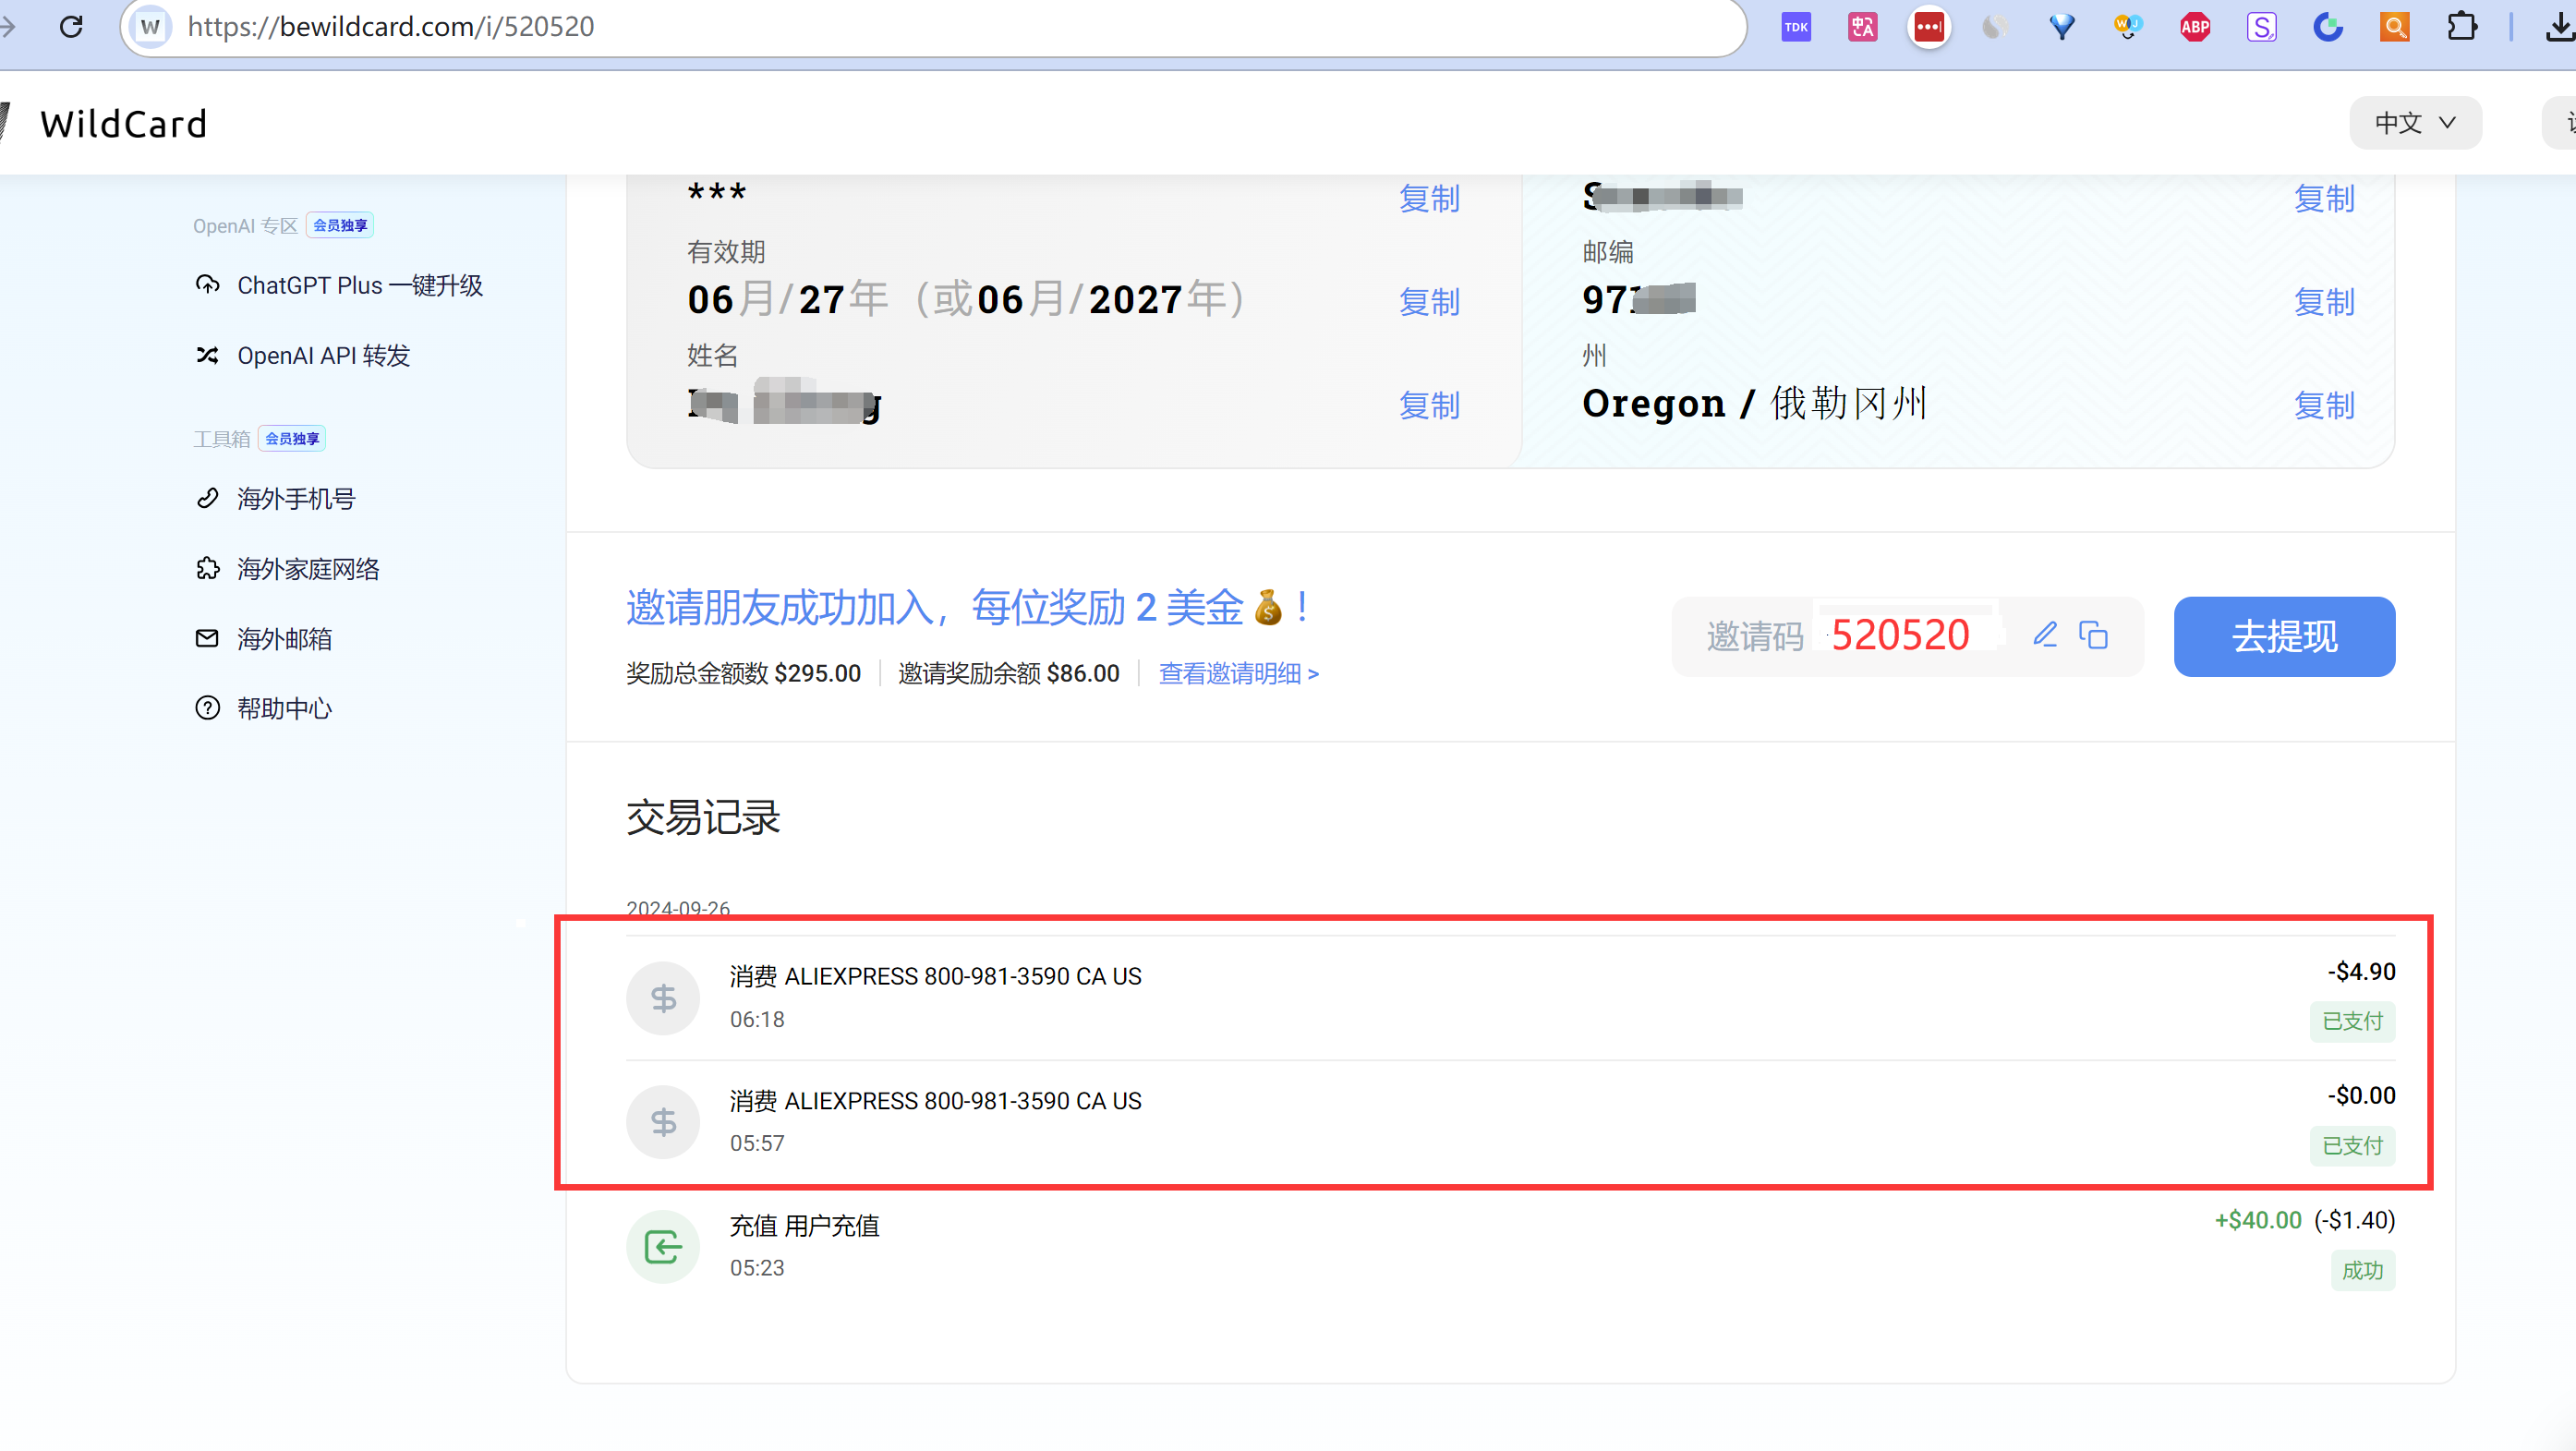Open the TDK extension icon
2576x1451 pixels.
point(1796,27)
